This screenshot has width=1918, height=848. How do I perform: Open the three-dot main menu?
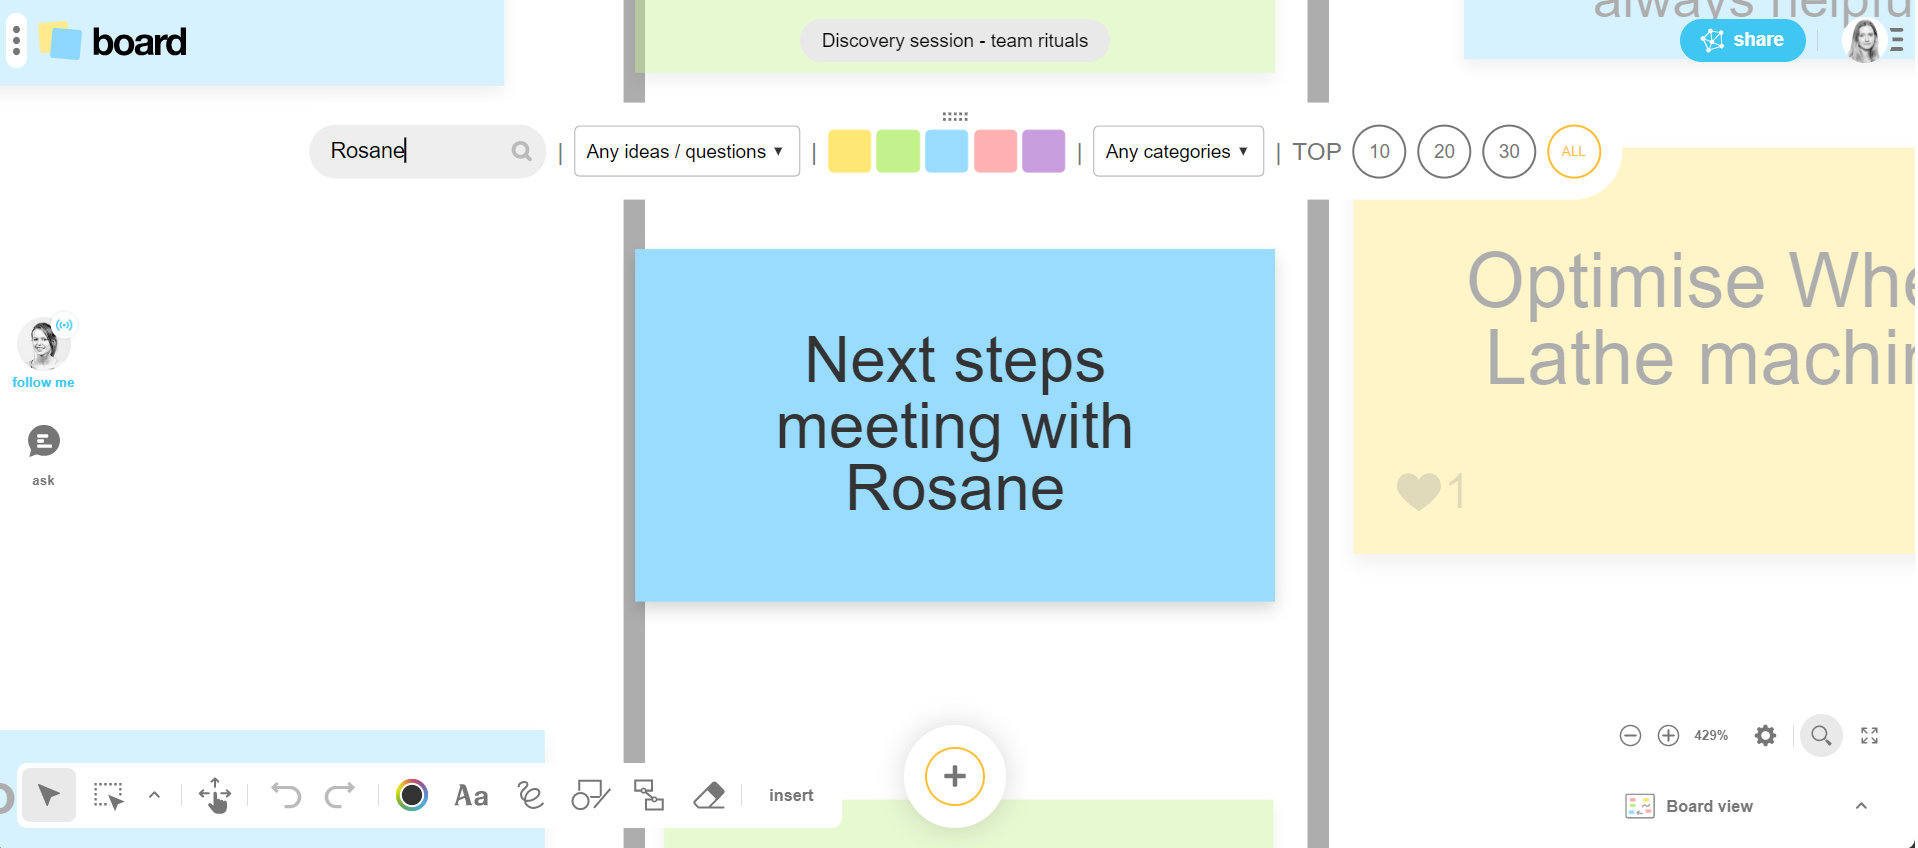click(x=16, y=41)
